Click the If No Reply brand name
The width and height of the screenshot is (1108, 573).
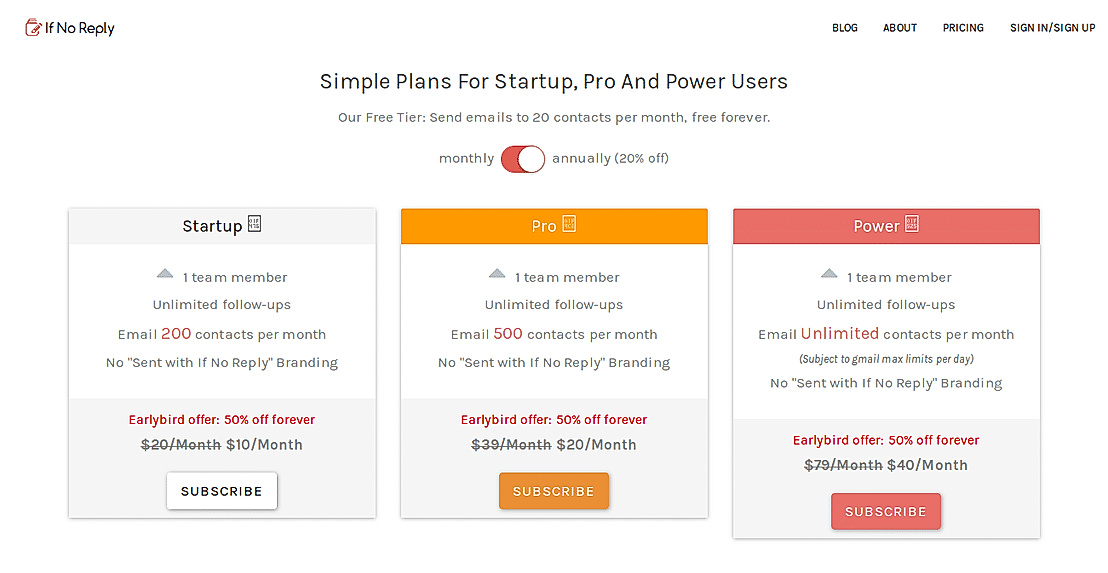[80, 28]
